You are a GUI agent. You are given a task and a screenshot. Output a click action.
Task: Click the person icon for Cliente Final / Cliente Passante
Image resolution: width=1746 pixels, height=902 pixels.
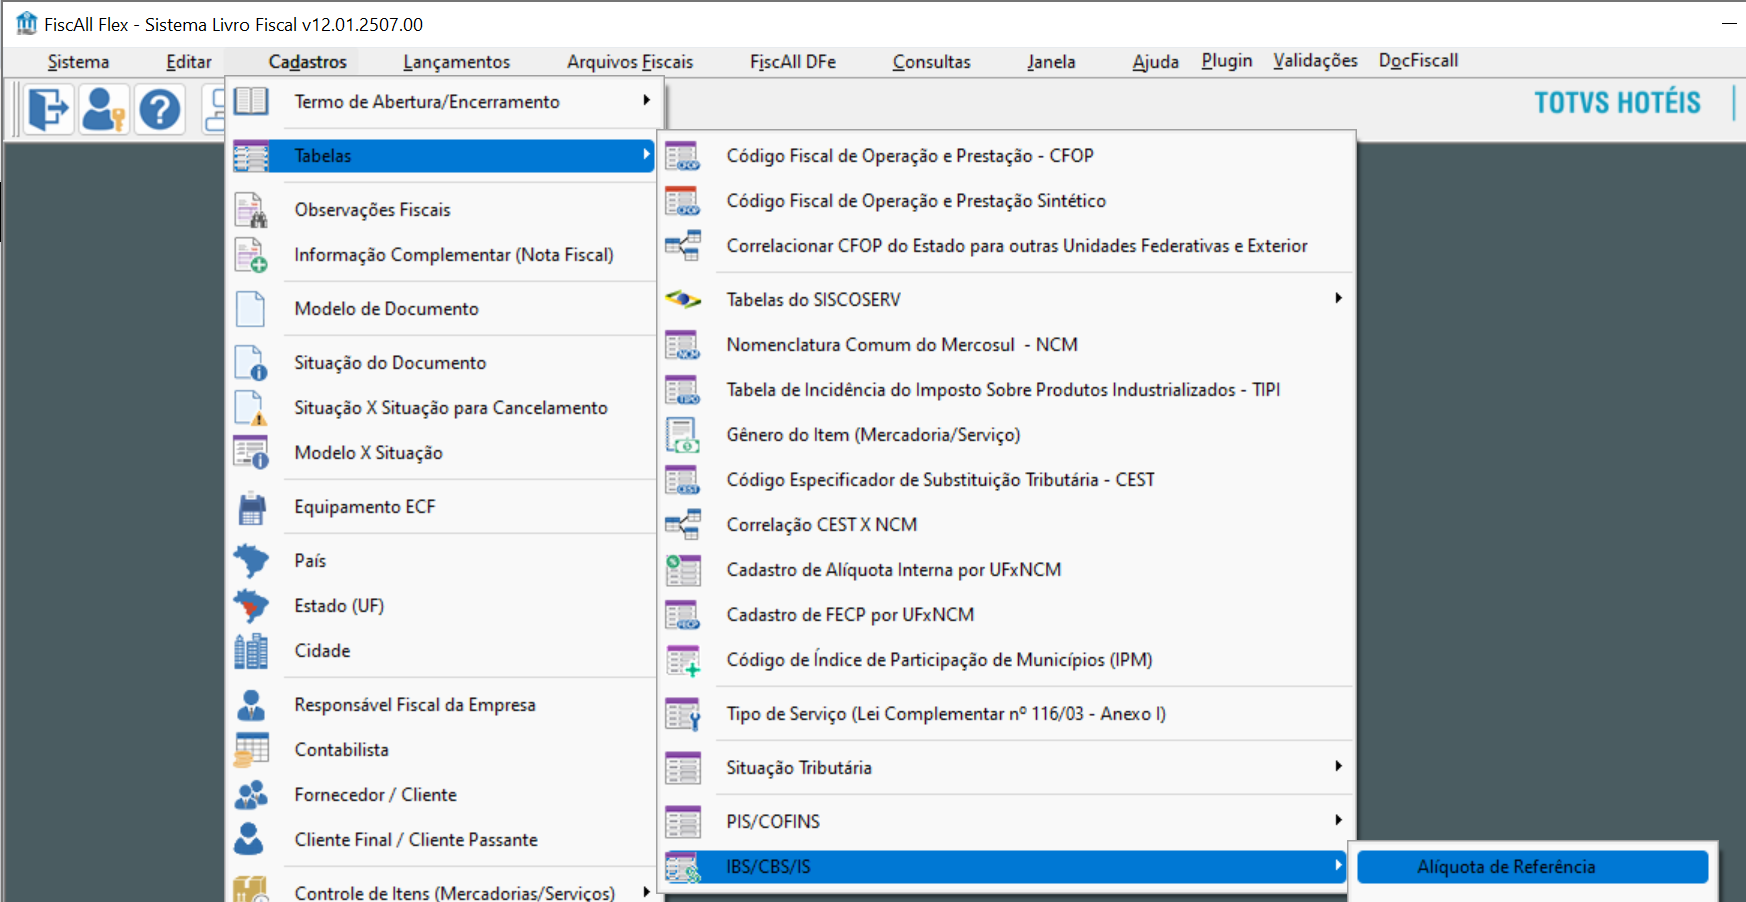pyautogui.click(x=249, y=840)
